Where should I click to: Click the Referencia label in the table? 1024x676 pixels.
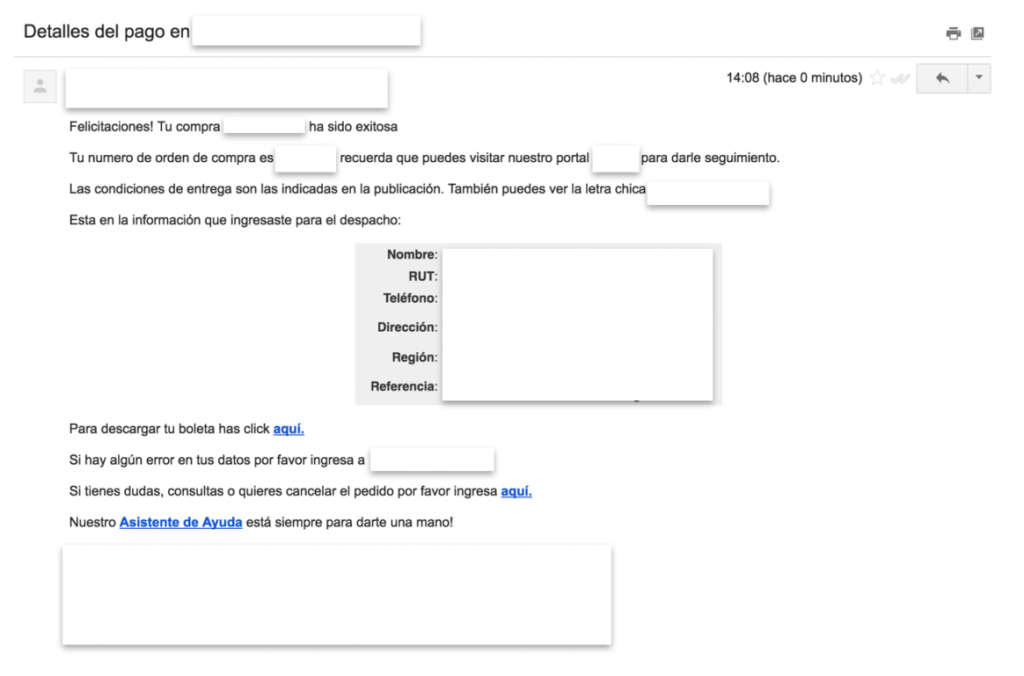(x=404, y=386)
